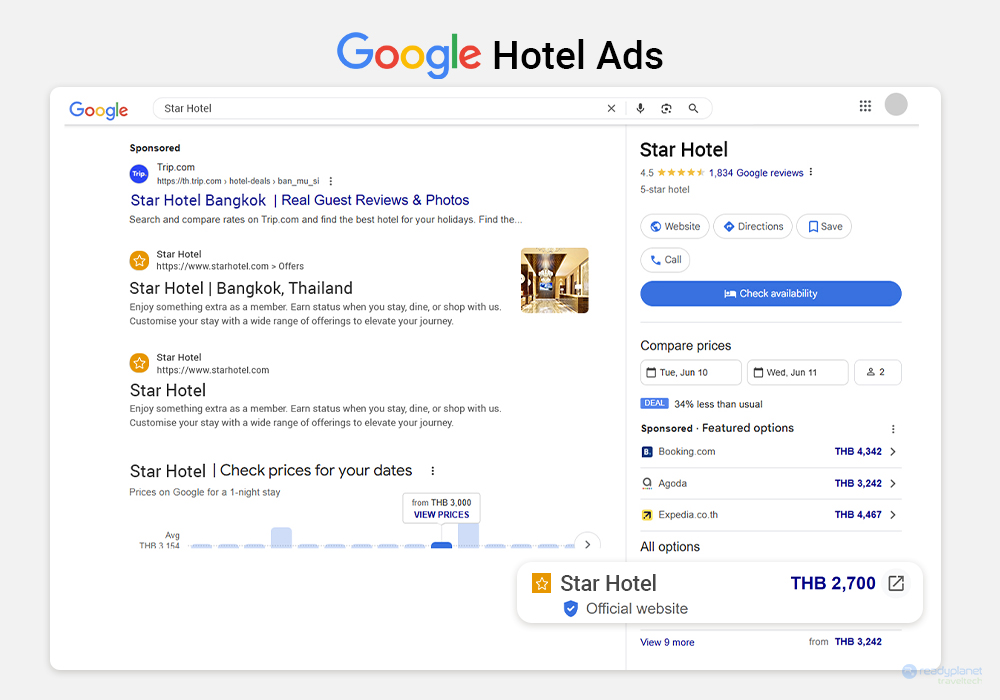The width and height of the screenshot is (1000, 700).
Task: Click the View 9 more link
Action: [667, 642]
